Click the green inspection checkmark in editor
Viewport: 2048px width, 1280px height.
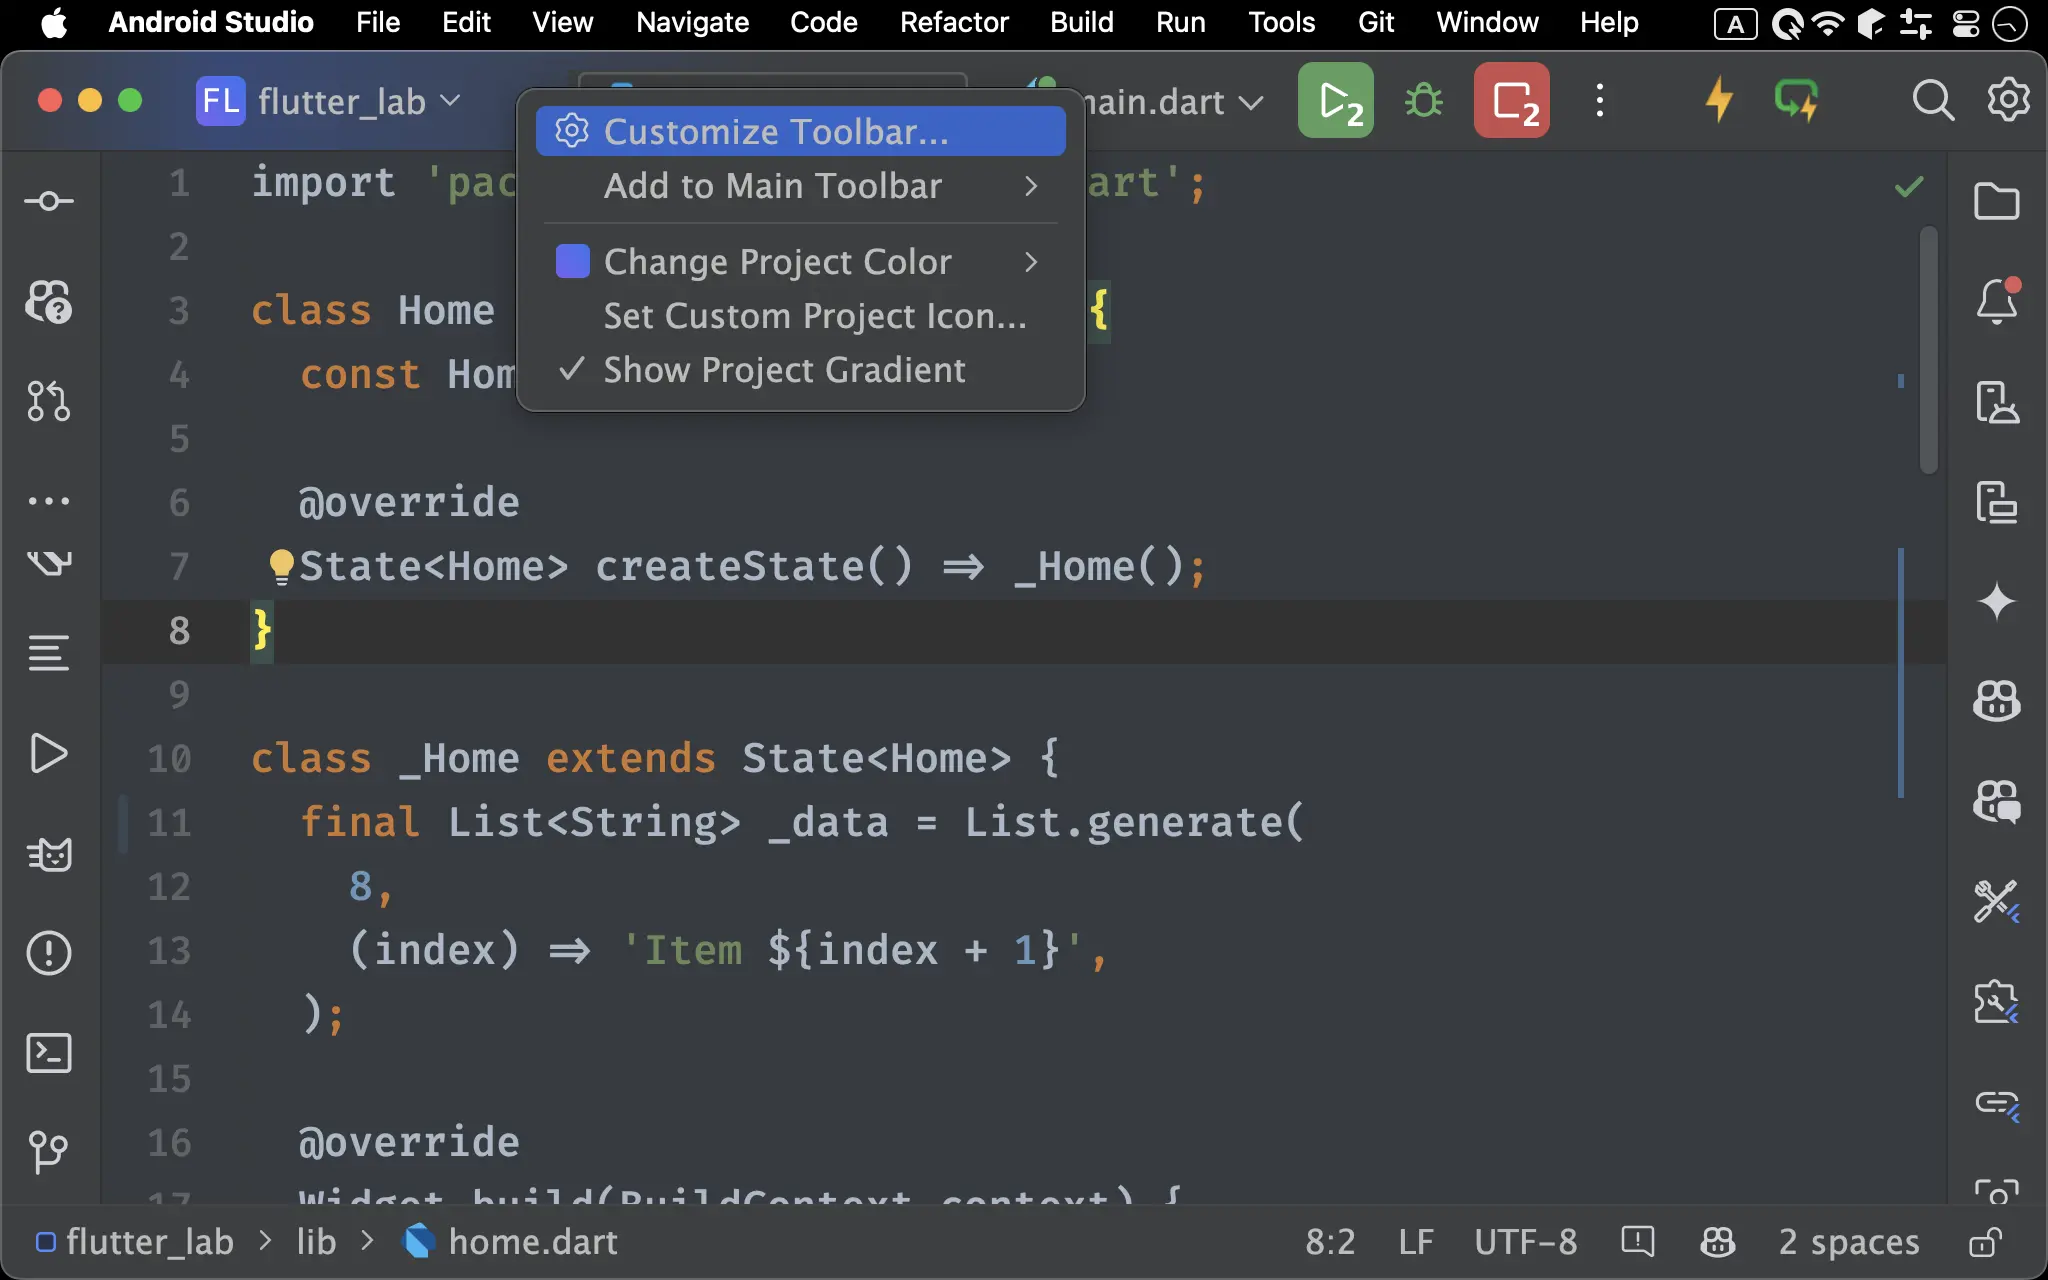(x=1909, y=186)
